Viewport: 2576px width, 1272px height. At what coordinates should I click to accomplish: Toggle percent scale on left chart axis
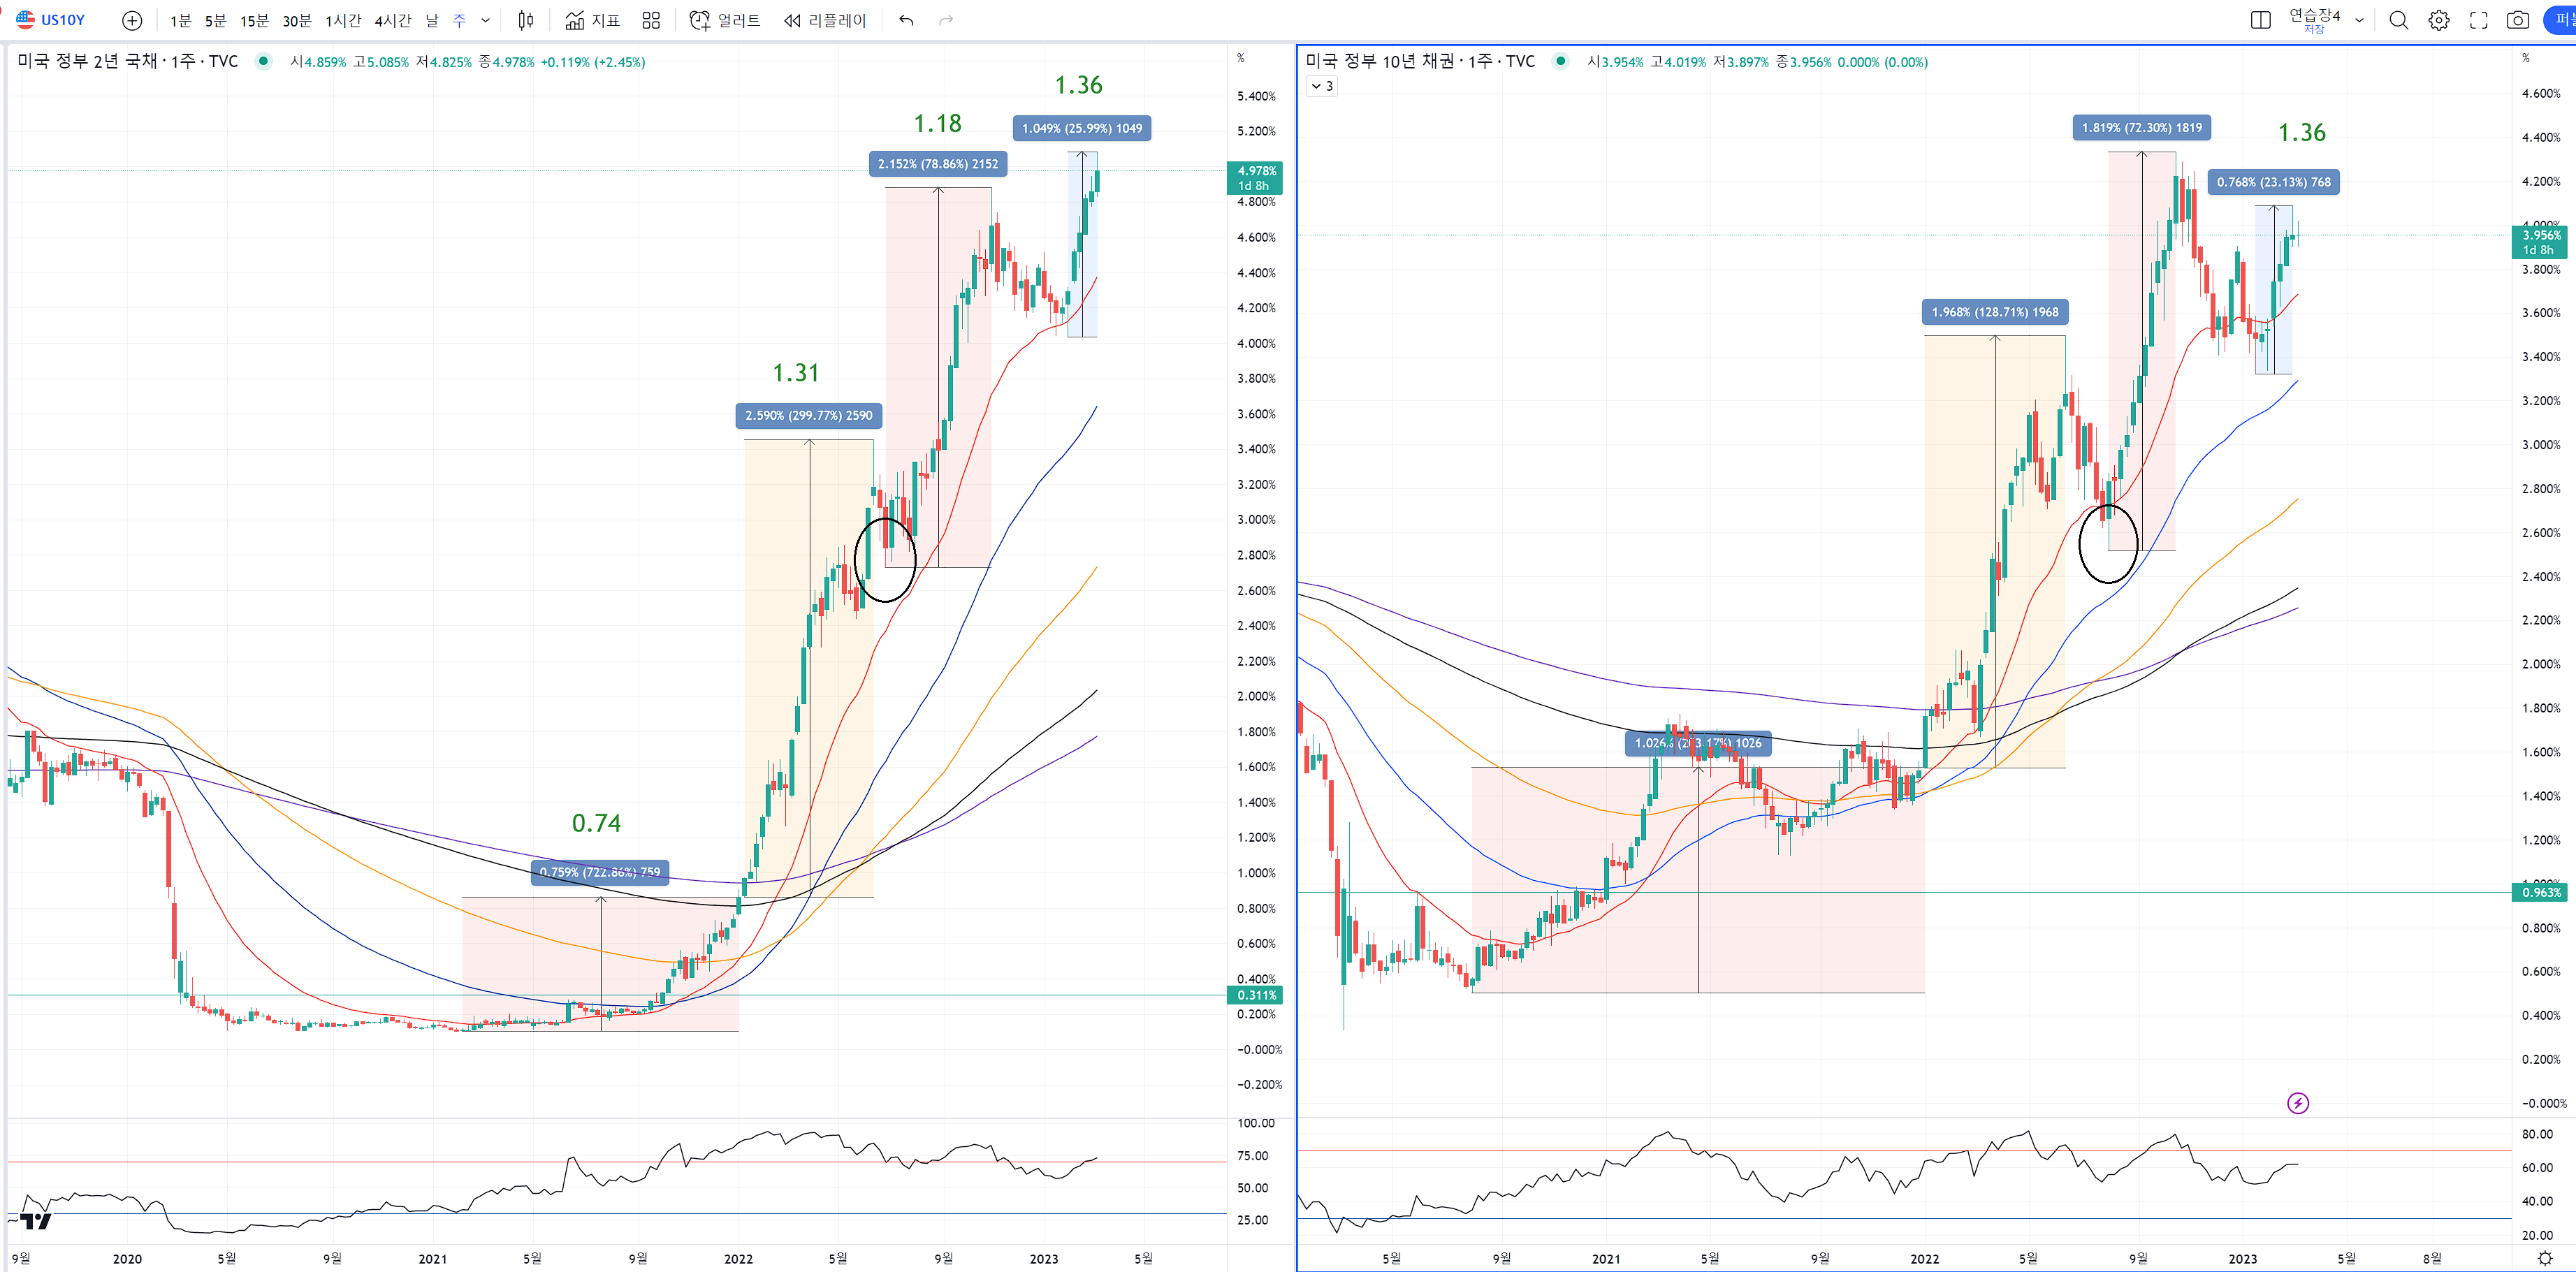point(1241,58)
